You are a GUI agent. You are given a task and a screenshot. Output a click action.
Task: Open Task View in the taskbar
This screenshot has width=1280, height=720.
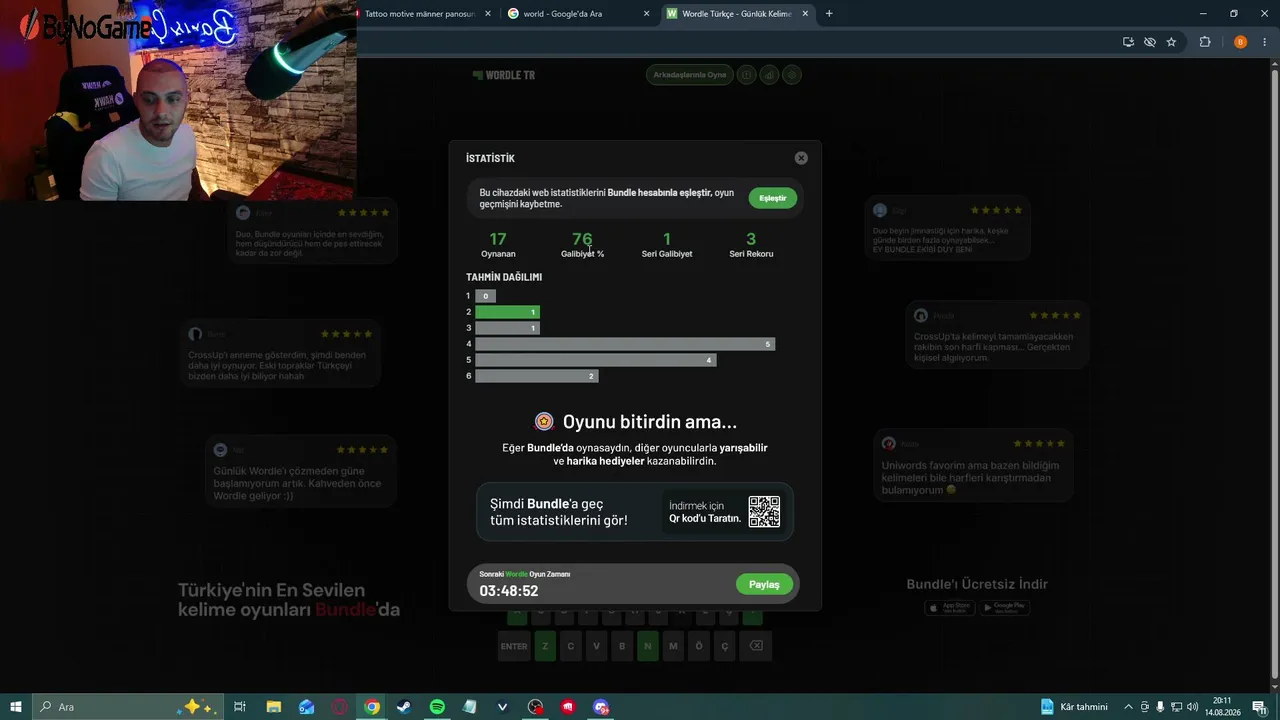[x=240, y=707]
